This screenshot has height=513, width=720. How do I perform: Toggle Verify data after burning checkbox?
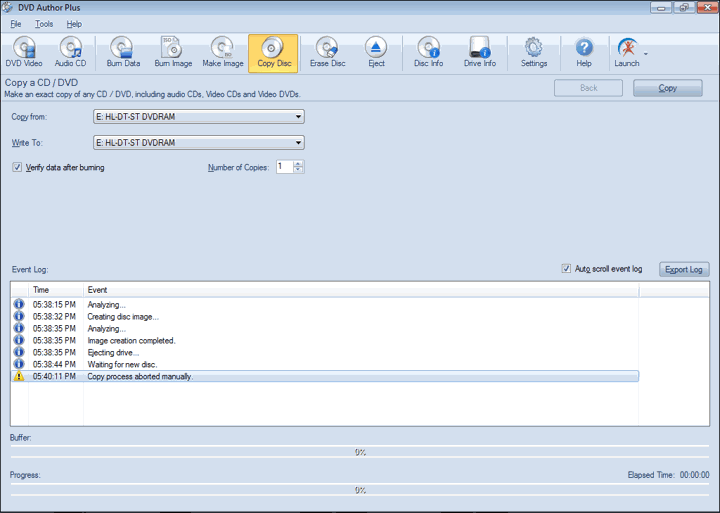(17, 167)
